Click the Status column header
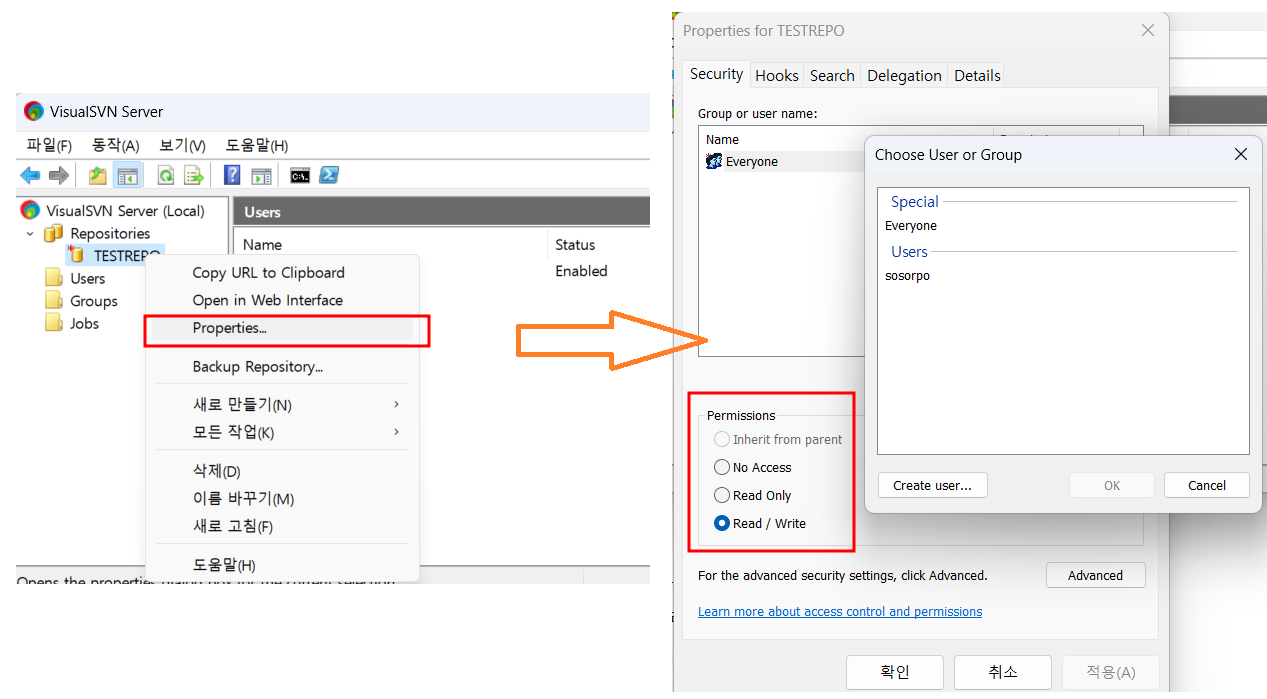The width and height of the screenshot is (1267, 699). pyautogui.click(x=575, y=244)
